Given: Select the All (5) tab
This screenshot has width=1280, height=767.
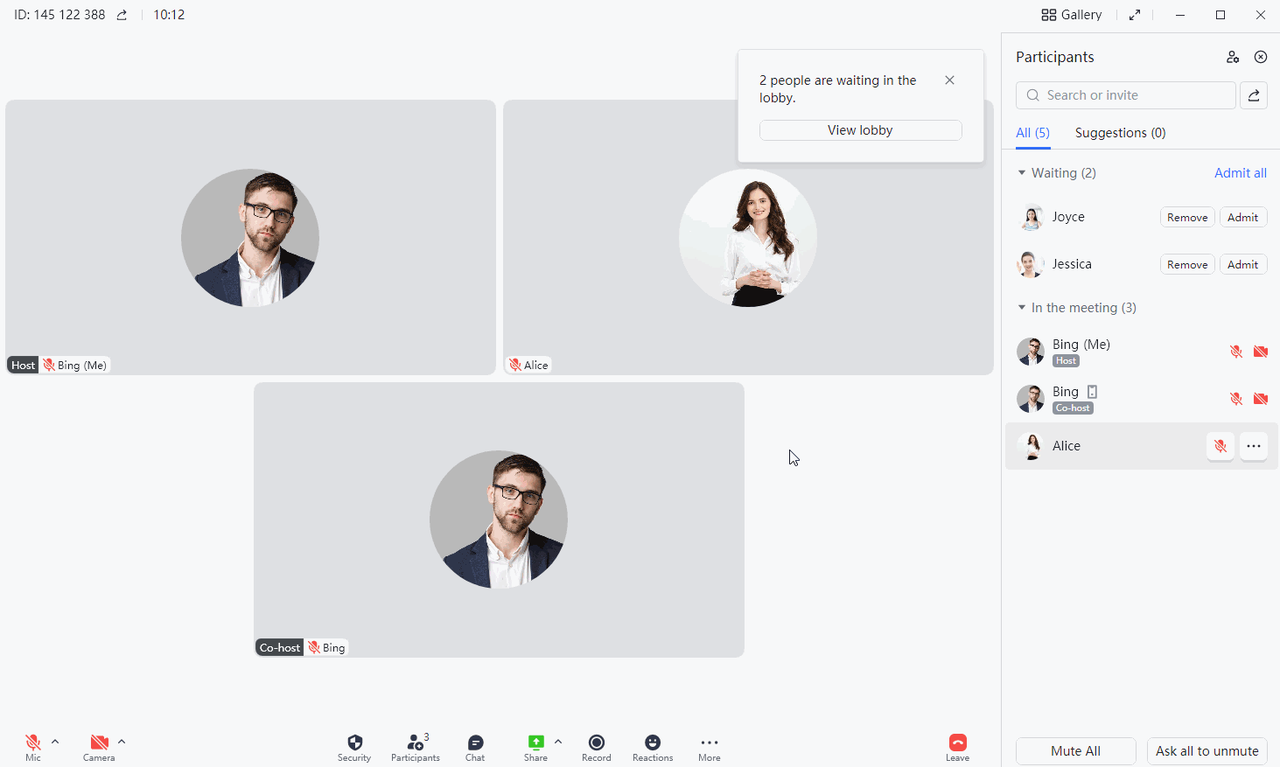Looking at the screenshot, I should click(x=1033, y=133).
